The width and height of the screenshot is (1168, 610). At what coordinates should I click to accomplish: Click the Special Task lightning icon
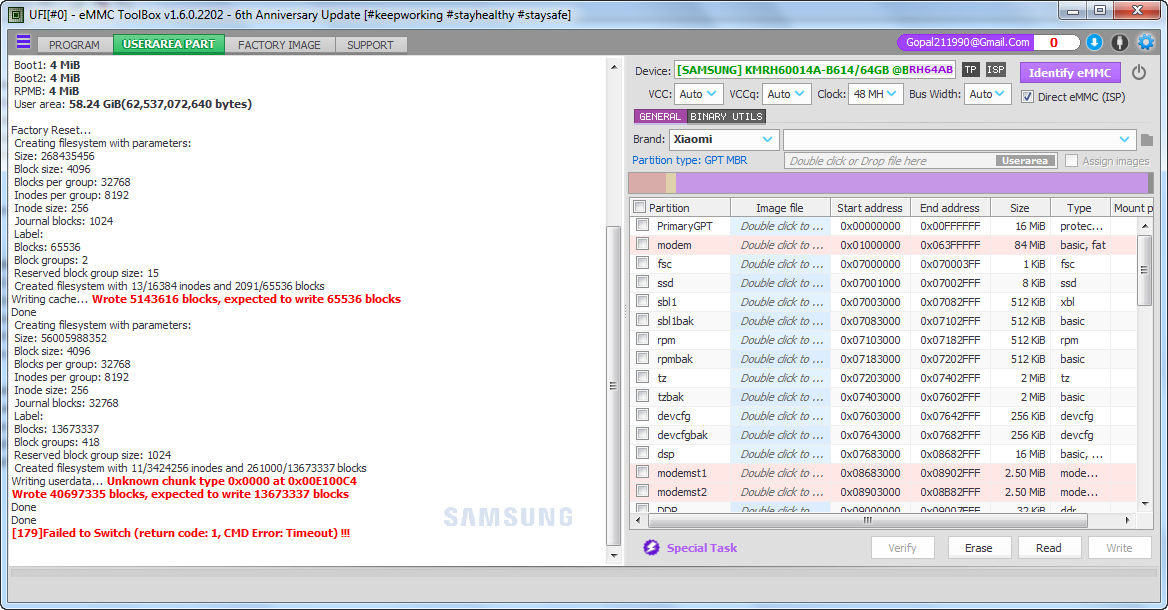pyautogui.click(x=651, y=547)
